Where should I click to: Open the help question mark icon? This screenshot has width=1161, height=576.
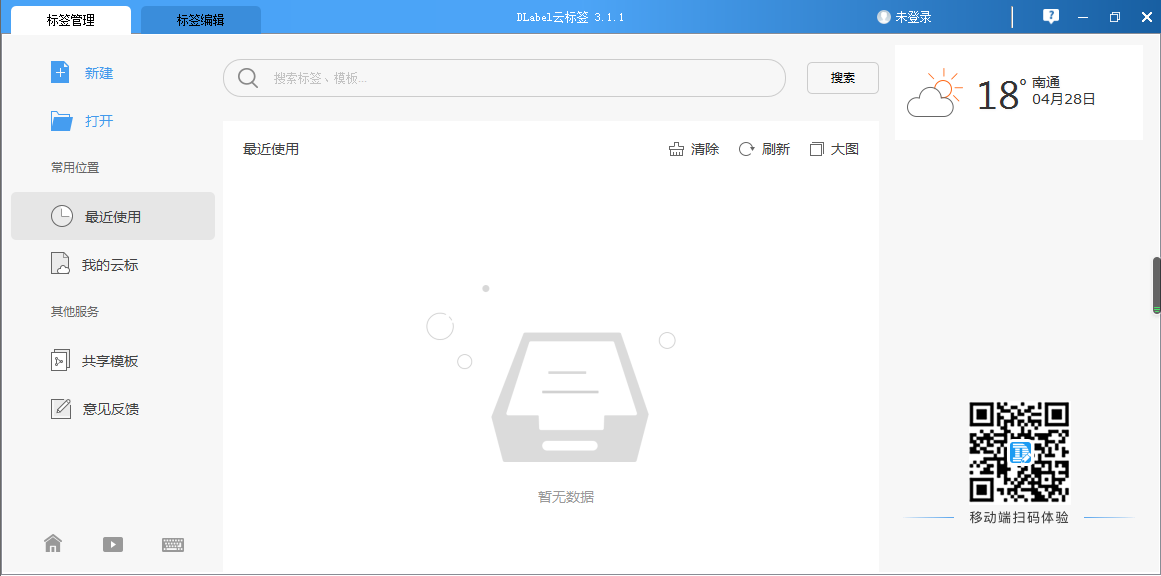tap(1050, 17)
